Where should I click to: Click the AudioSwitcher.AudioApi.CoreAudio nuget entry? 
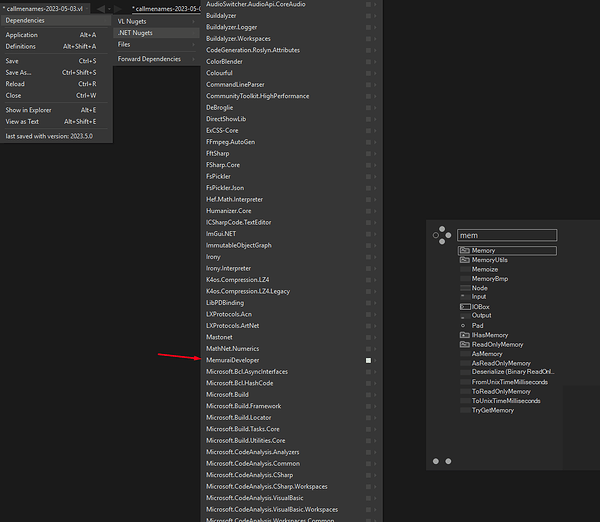(x=256, y=4)
